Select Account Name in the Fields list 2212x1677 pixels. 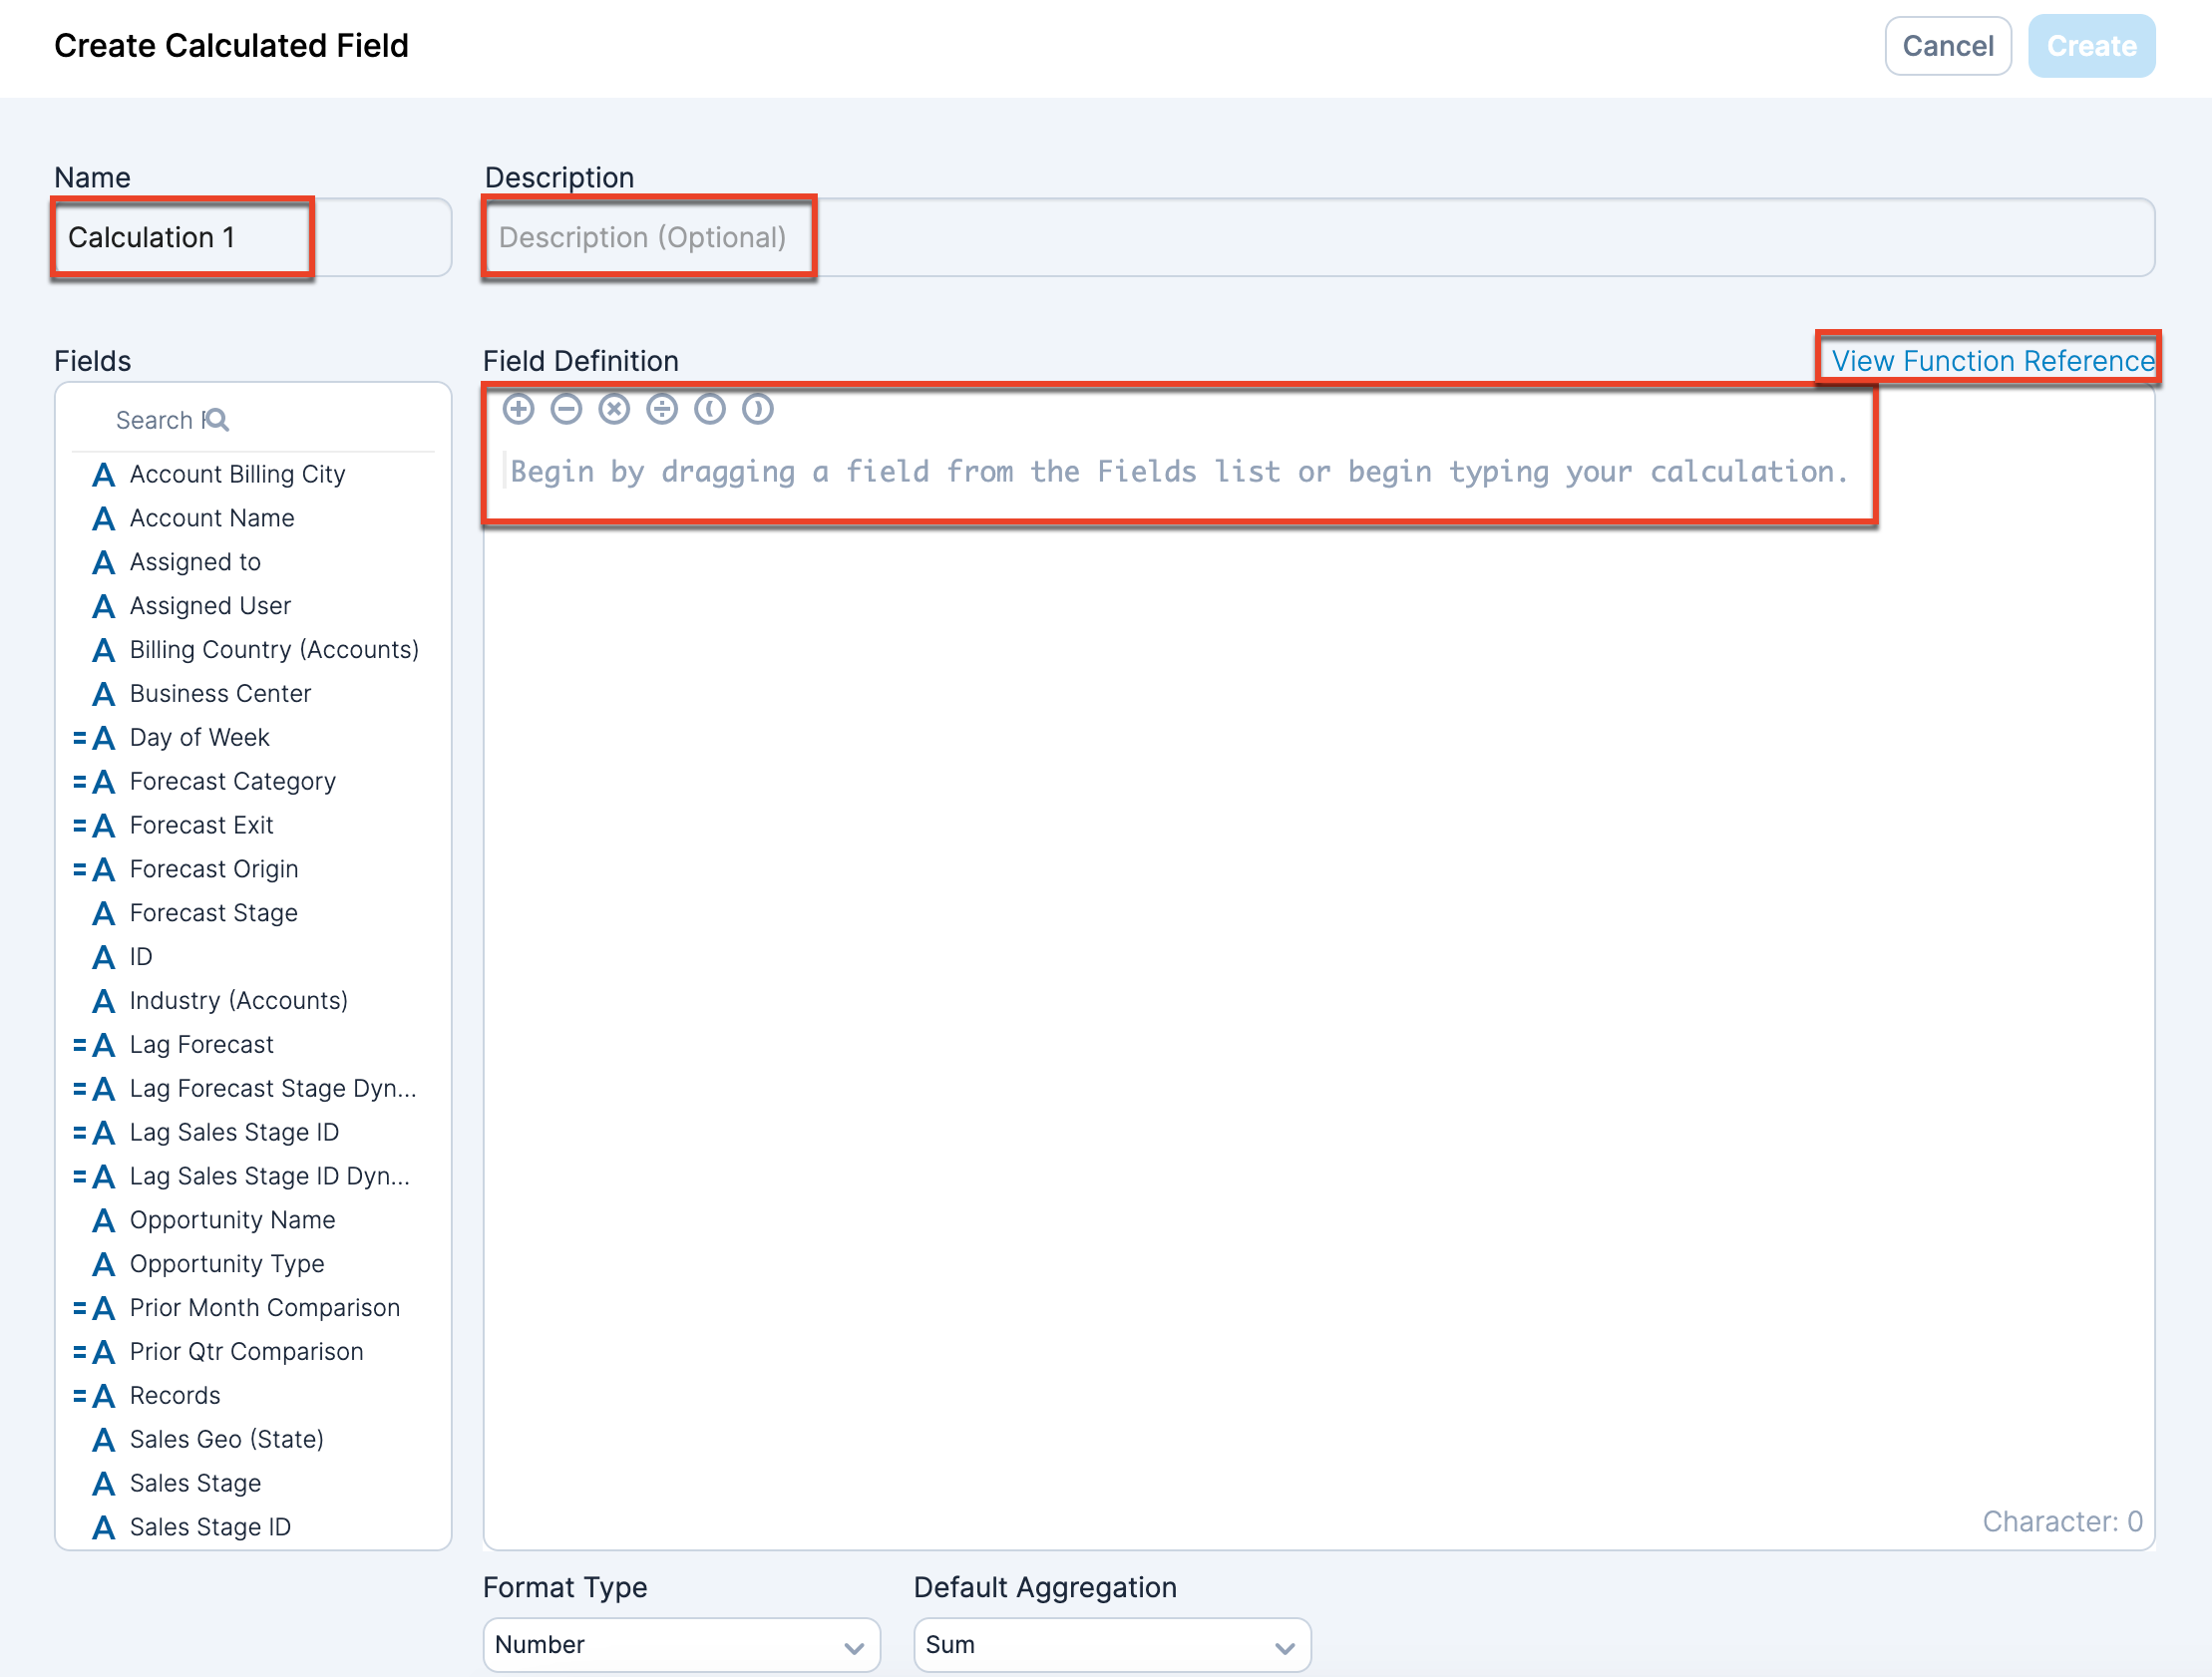point(211,518)
